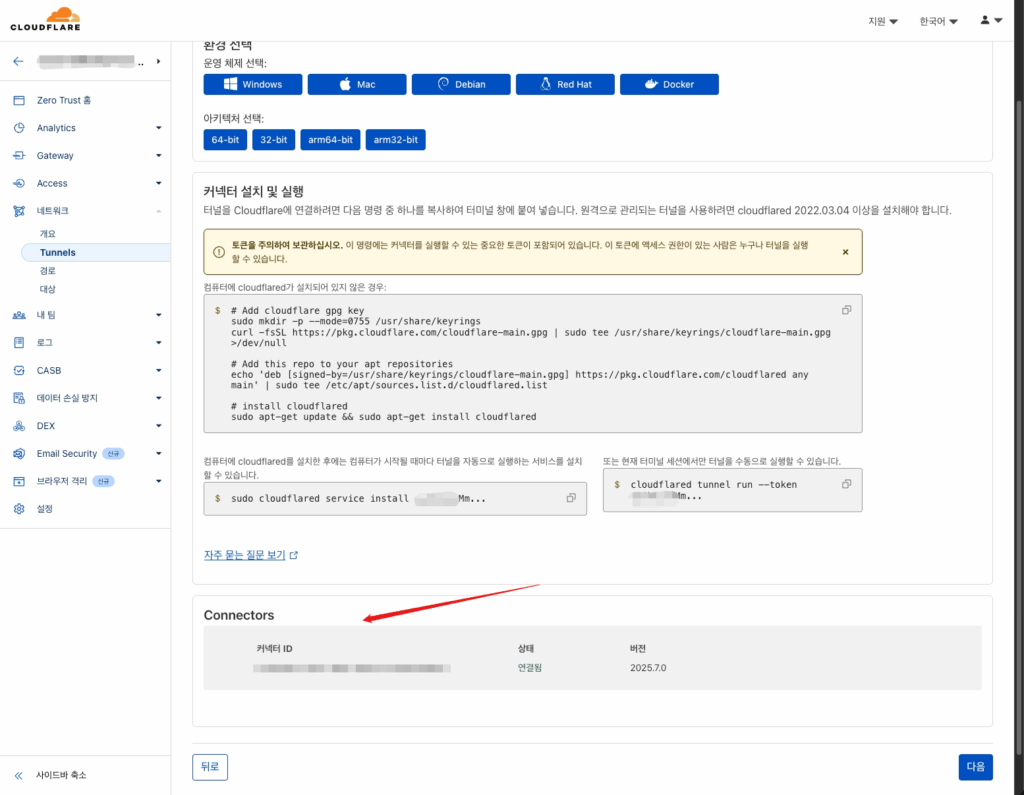Open the 지원 support dropdown

click(x=883, y=22)
